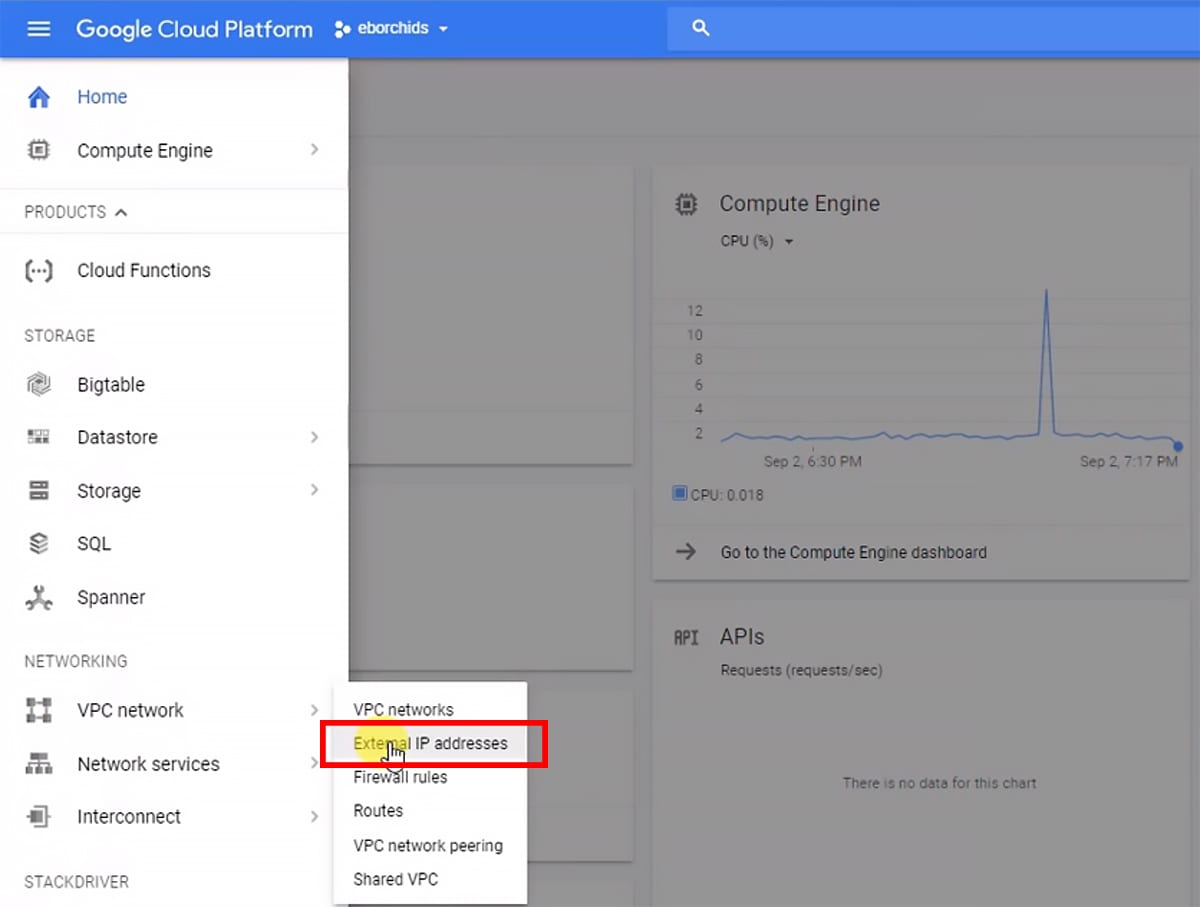Open SQL in the sidebar
This screenshot has width=1200, height=907.
[94, 544]
